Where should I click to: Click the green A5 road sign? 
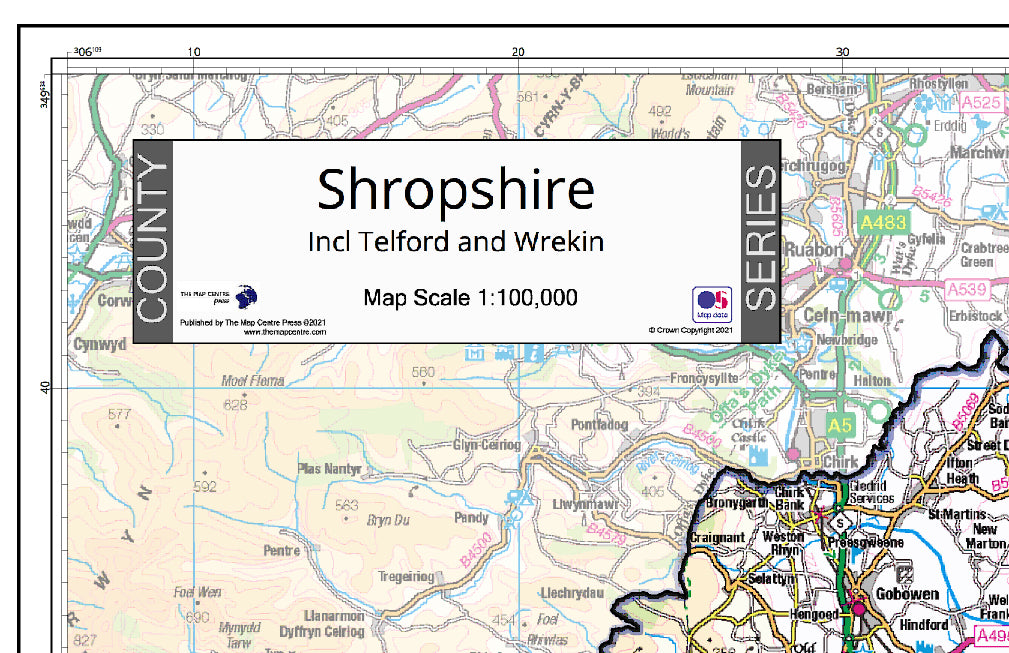[839, 425]
